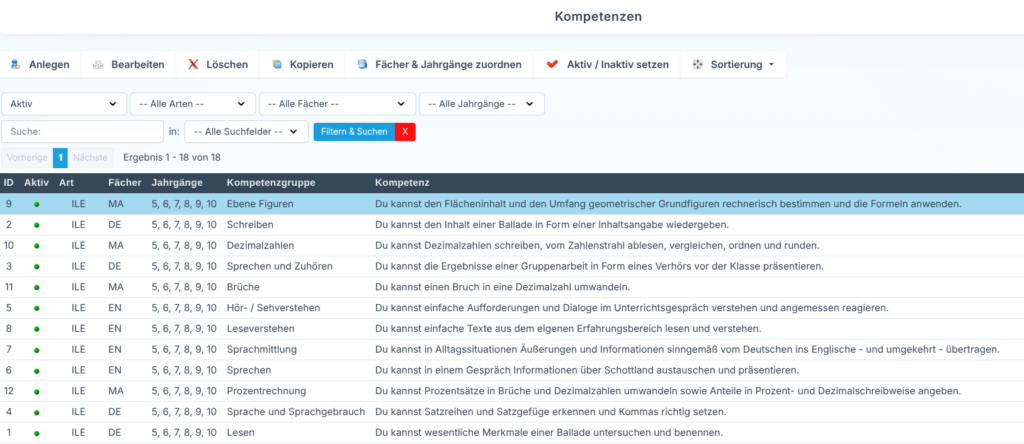1024x444 pixels.
Task: Click green active dot in Brüche row
Action: (x=37, y=287)
